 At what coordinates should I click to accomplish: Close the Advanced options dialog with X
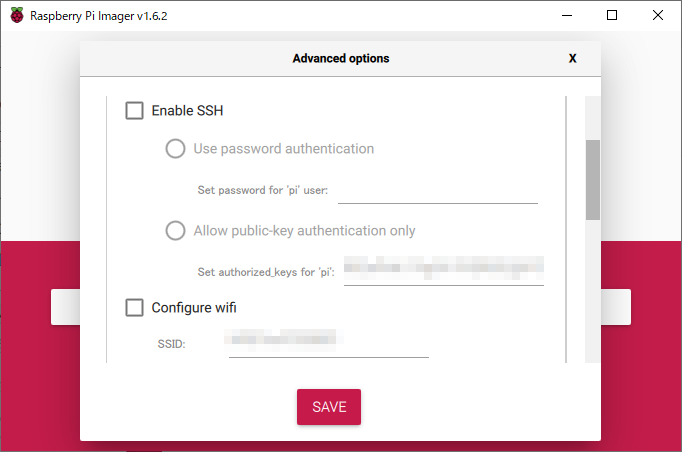tap(572, 58)
